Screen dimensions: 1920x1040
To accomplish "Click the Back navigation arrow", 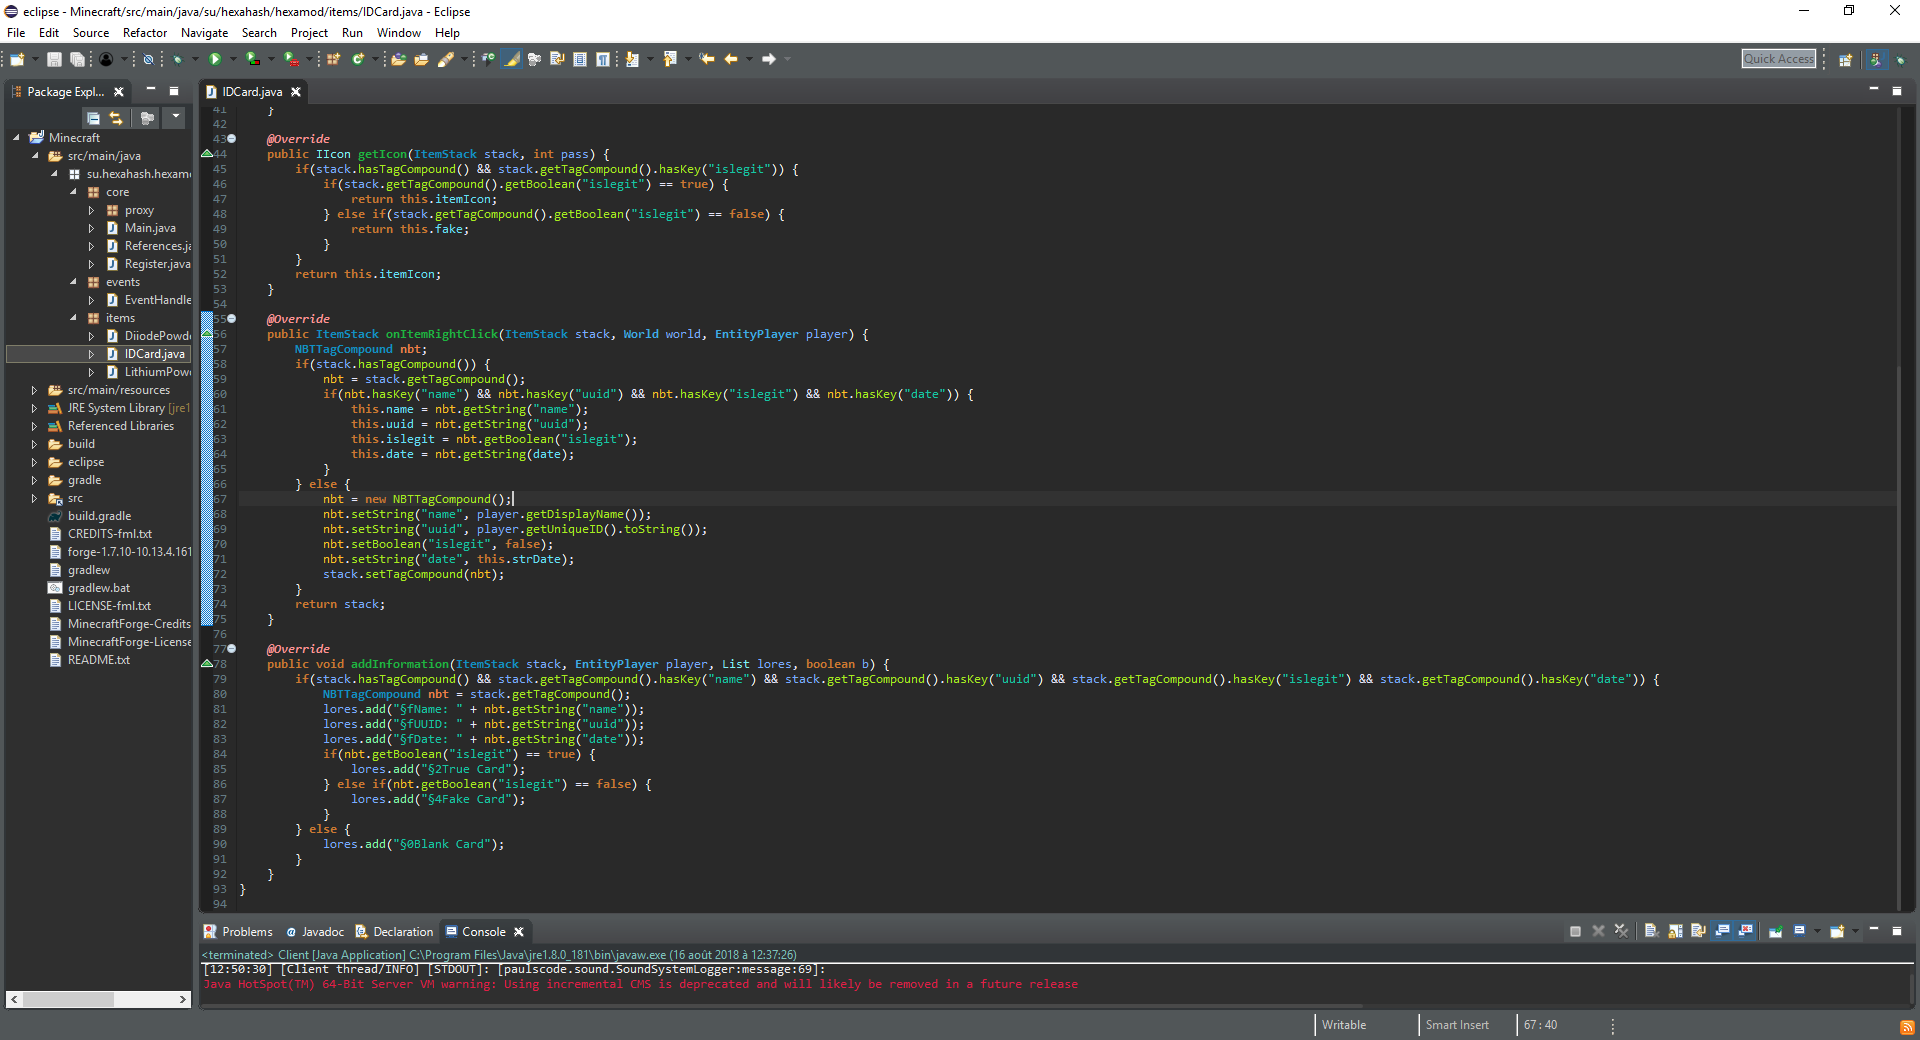I will [731, 60].
